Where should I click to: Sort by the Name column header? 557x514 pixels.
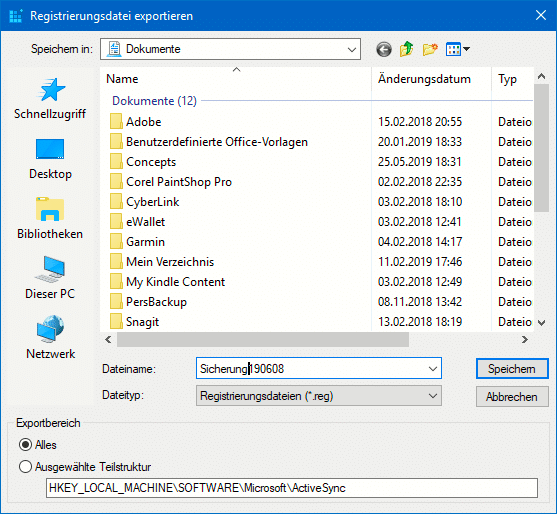[x=236, y=79]
